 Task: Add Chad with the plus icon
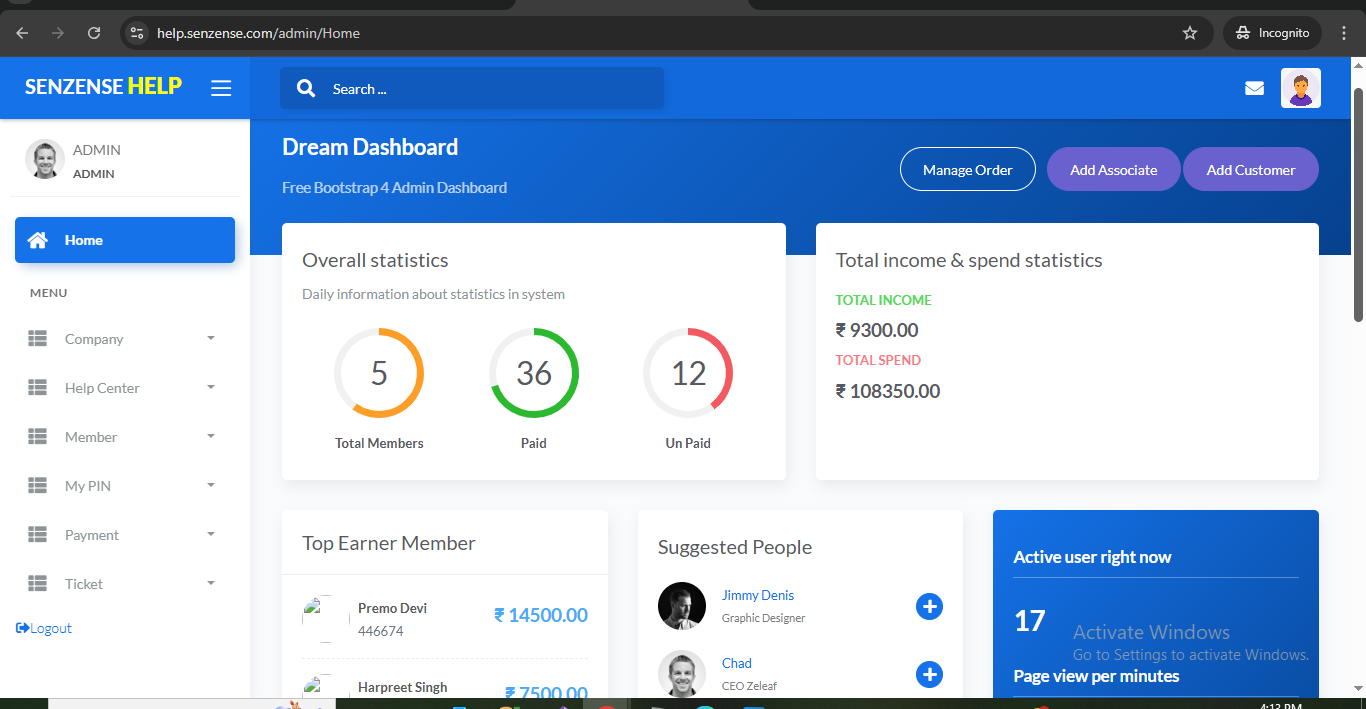929,675
